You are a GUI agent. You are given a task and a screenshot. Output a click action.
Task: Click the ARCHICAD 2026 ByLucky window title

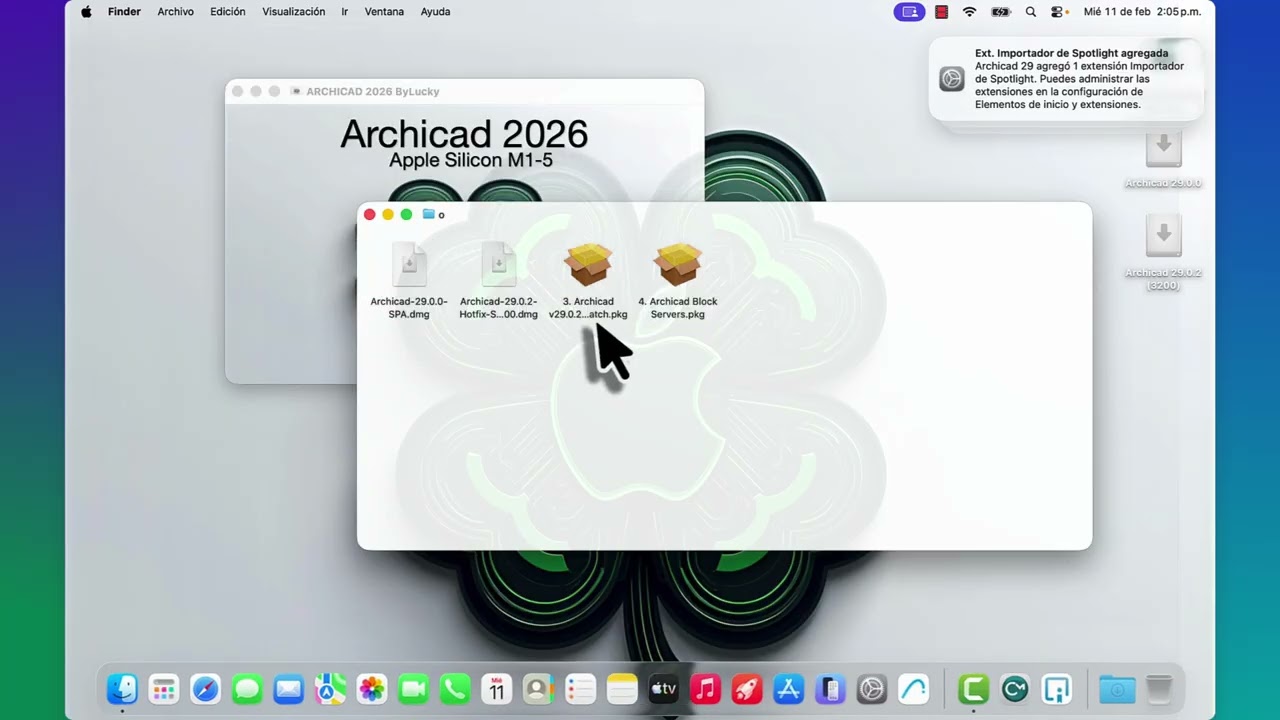pyautogui.click(x=373, y=91)
